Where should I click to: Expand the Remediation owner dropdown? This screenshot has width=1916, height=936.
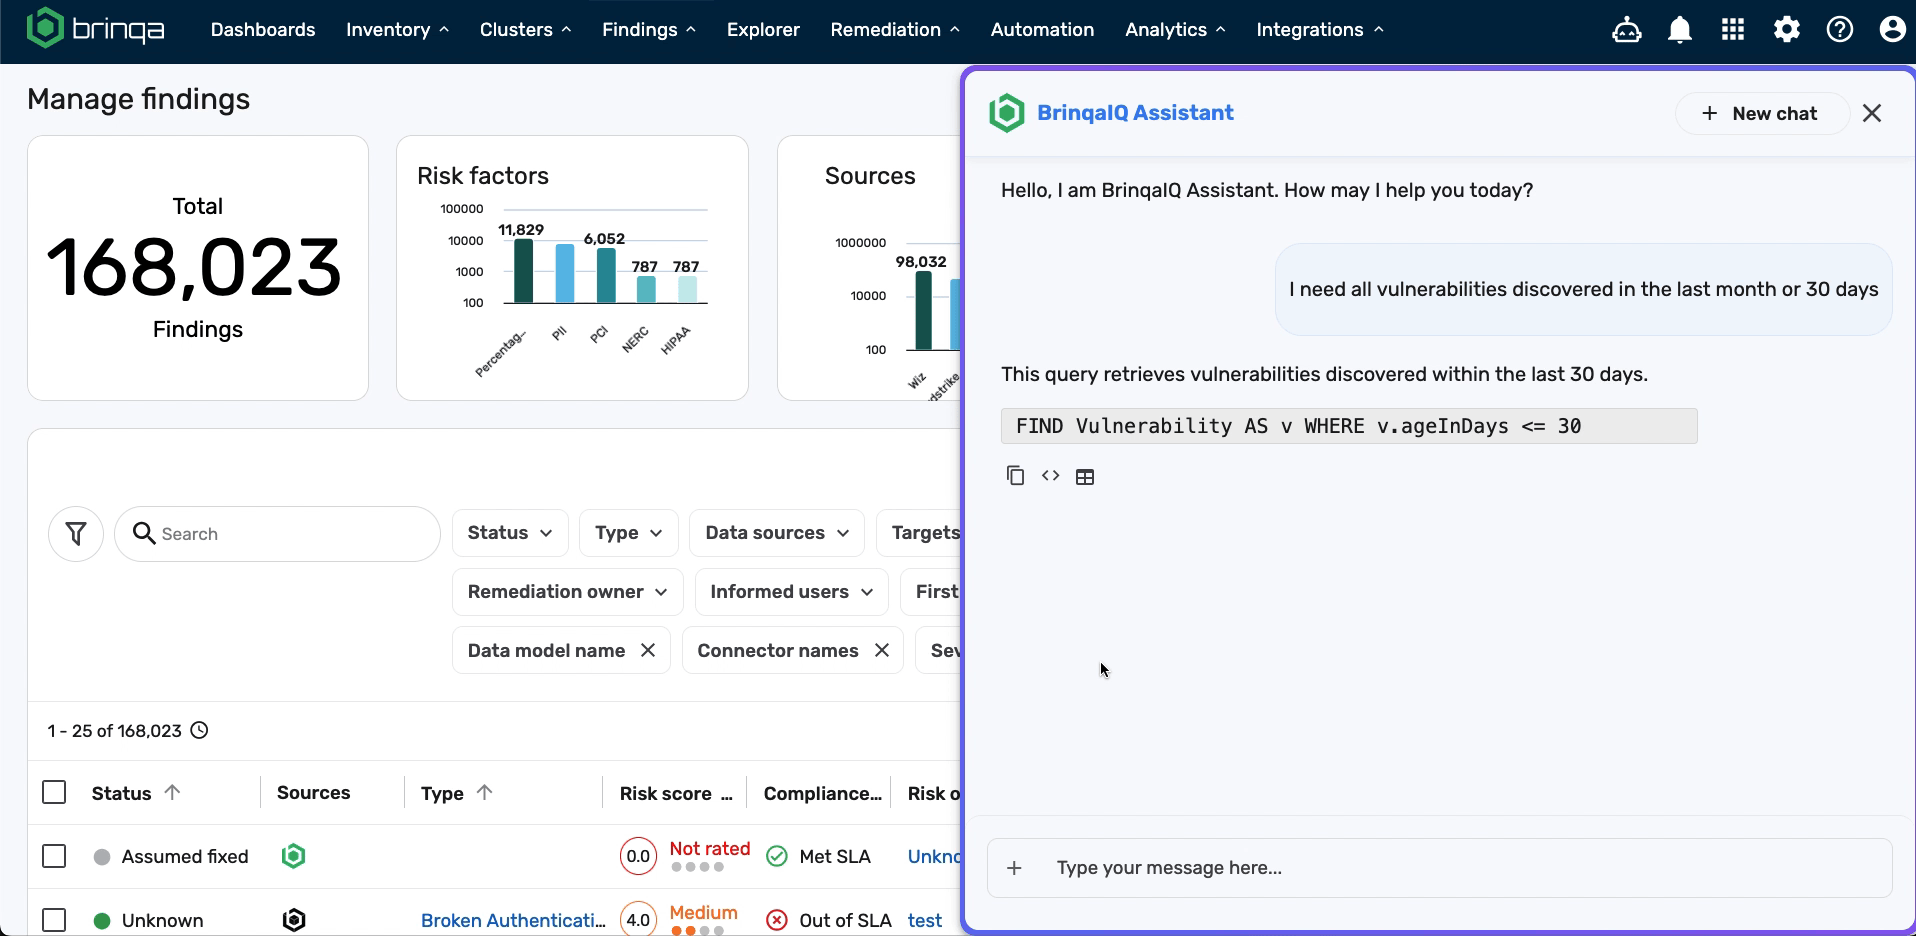tap(567, 592)
